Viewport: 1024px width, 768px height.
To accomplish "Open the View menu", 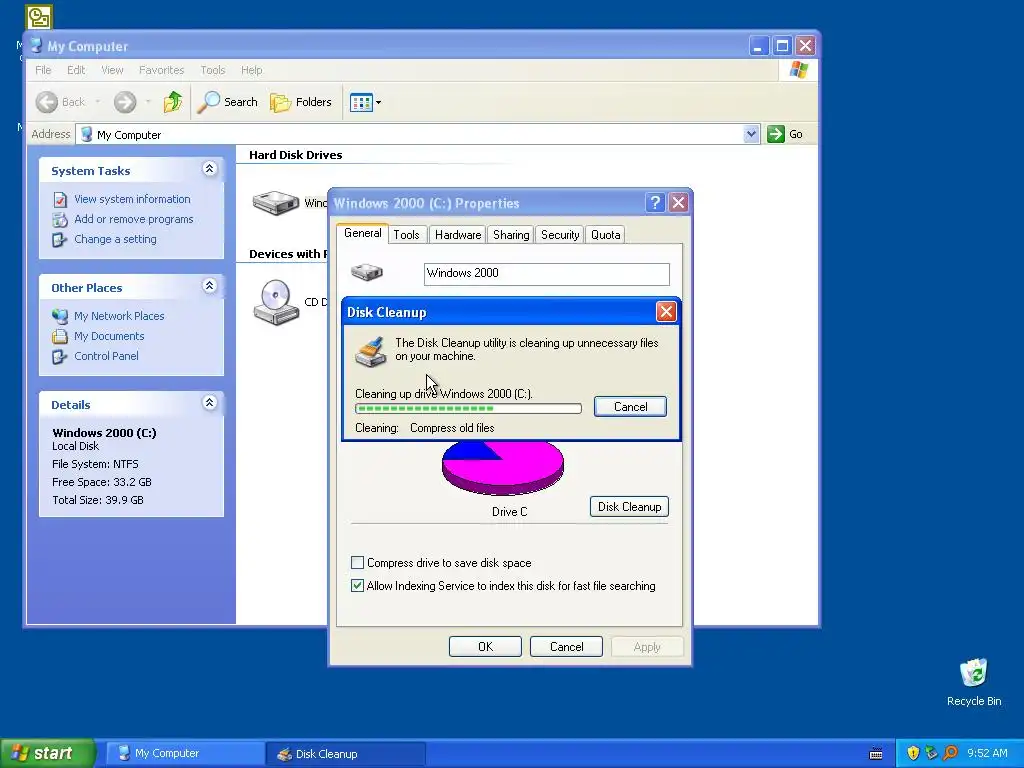I will [112, 70].
